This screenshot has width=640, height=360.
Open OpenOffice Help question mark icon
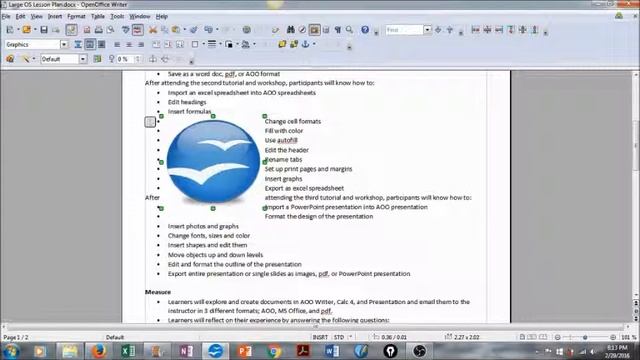[365, 30]
